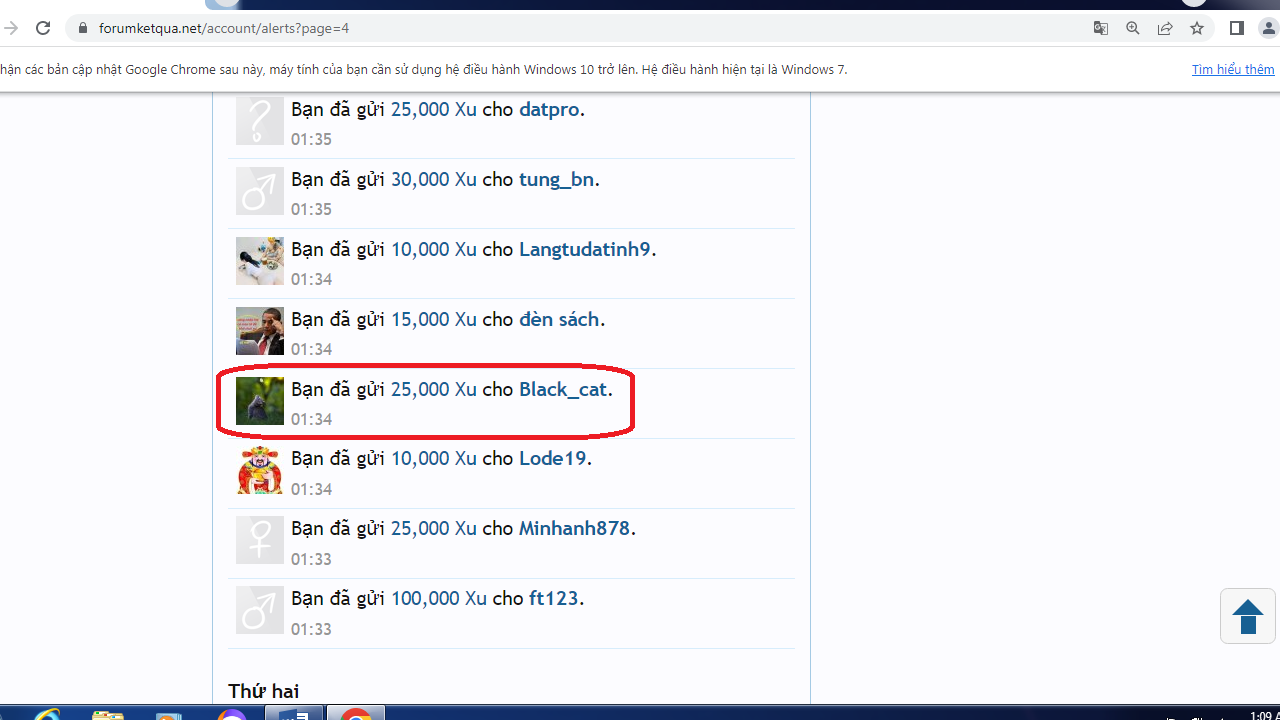Image resolution: width=1280 pixels, height=720 pixels.
Task: Open datpro's user profile link
Action: pyautogui.click(x=549, y=109)
